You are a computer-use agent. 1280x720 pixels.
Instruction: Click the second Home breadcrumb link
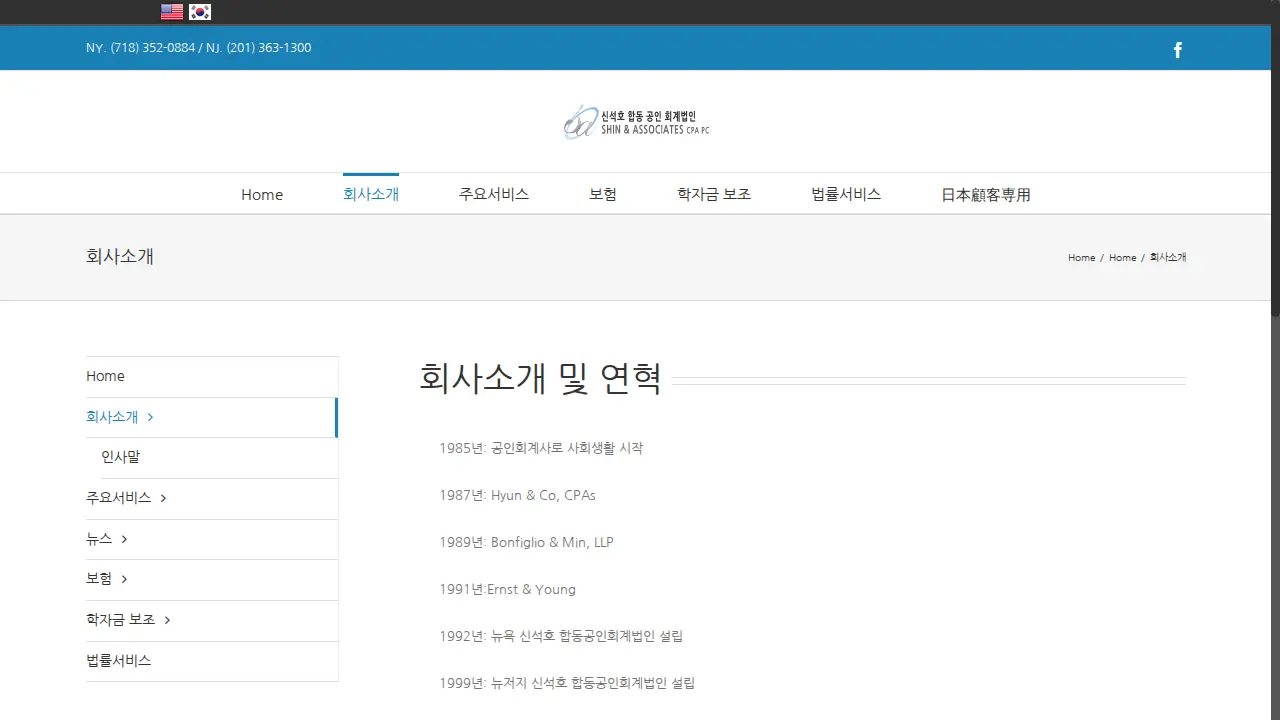[1123, 258]
